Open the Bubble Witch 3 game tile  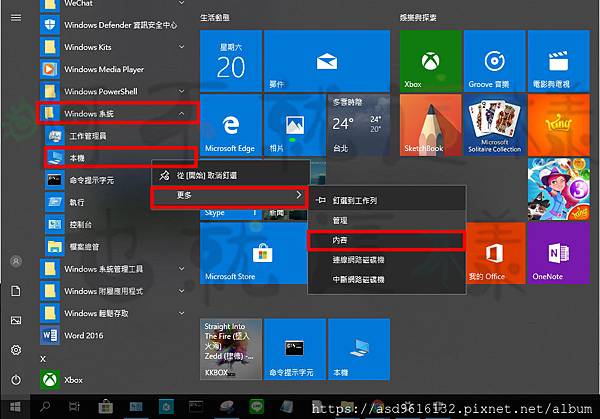click(x=559, y=189)
